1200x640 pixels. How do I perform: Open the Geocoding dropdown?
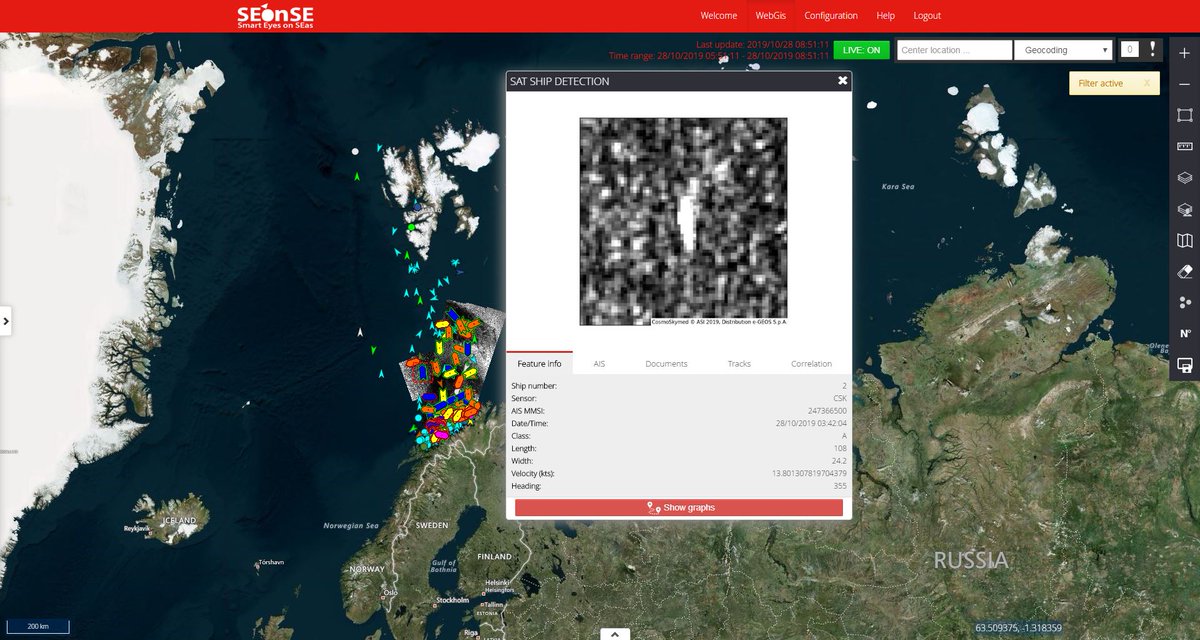(1063, 50)
